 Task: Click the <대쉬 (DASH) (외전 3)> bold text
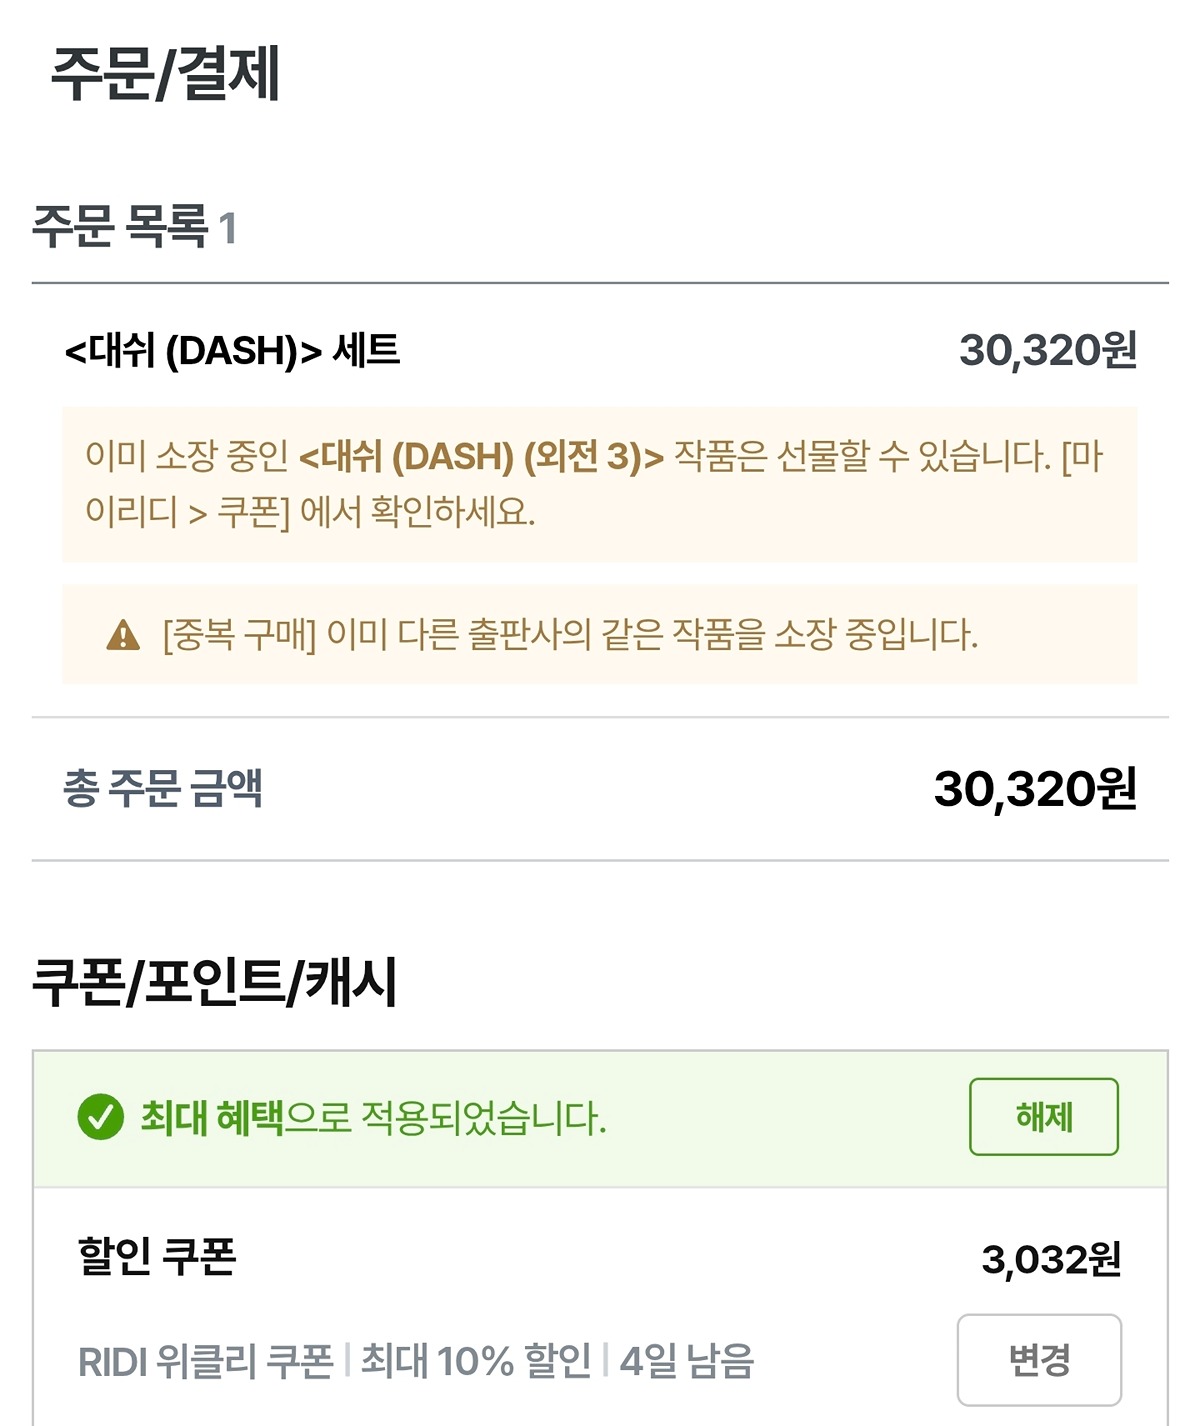481,457
